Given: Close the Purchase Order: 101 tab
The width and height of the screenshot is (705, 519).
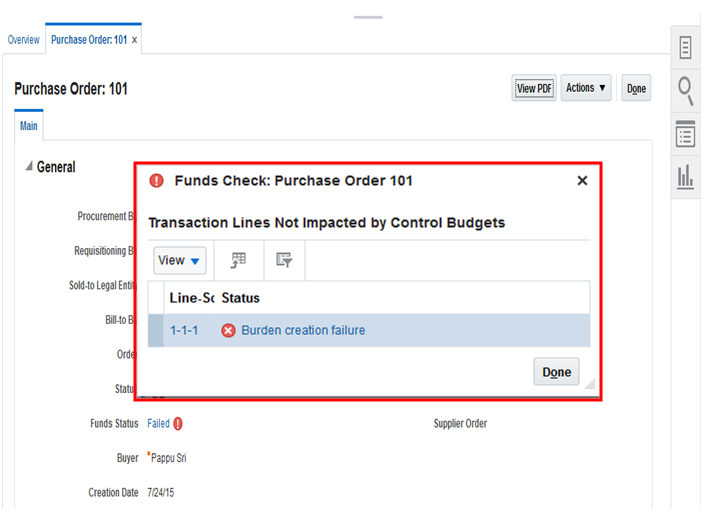Looking at the screenshot, I should pos(135,40).
